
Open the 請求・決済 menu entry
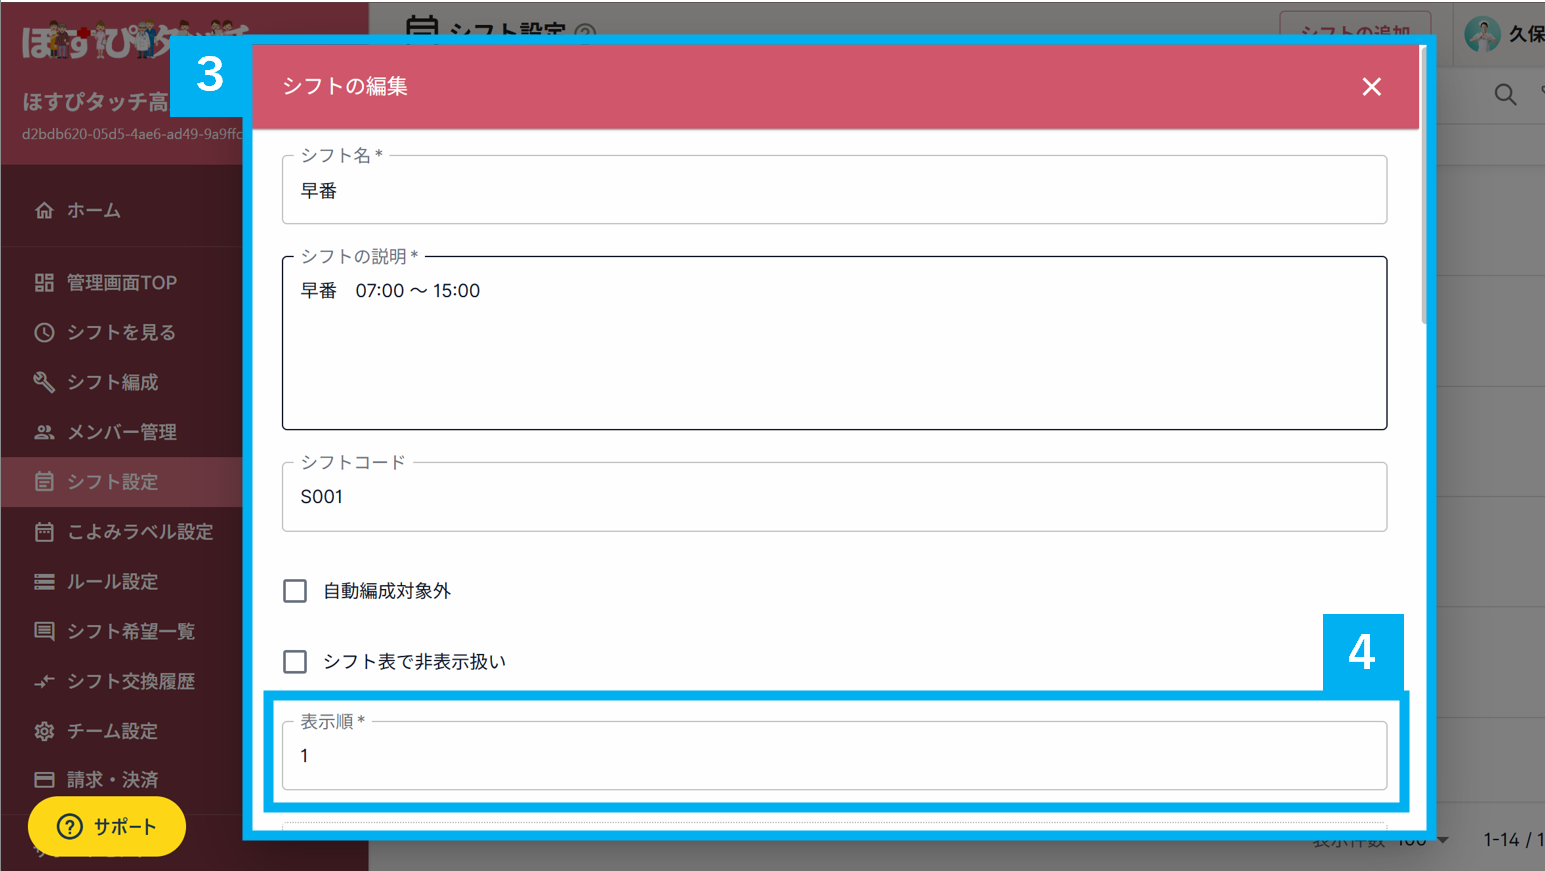pos(100,779)
